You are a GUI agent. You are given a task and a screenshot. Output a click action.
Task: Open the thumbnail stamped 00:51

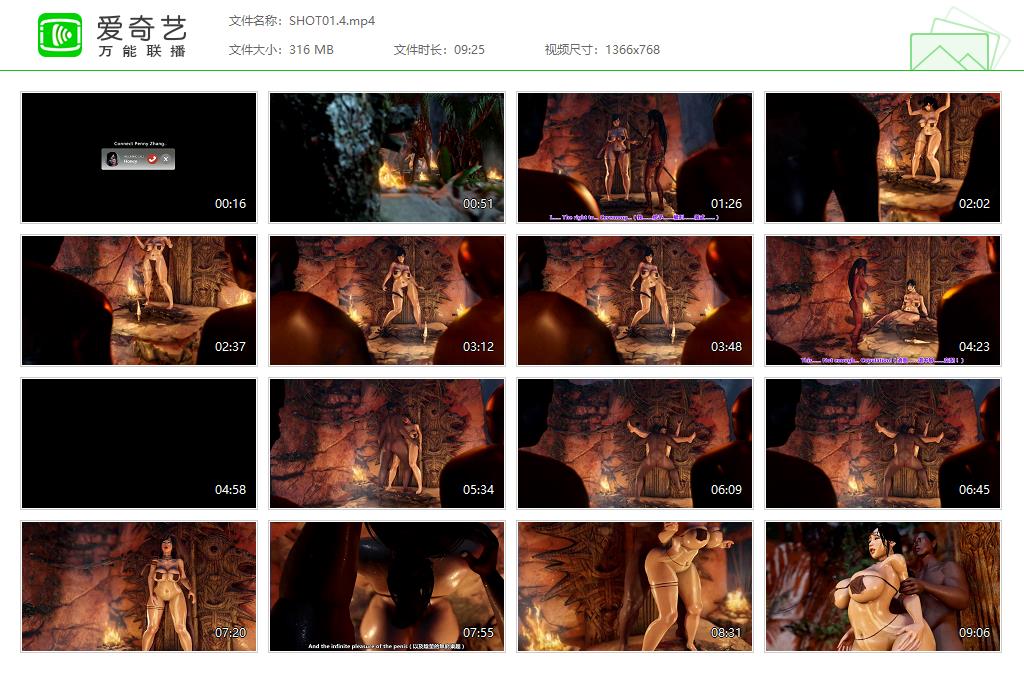[x=387, y=157]
